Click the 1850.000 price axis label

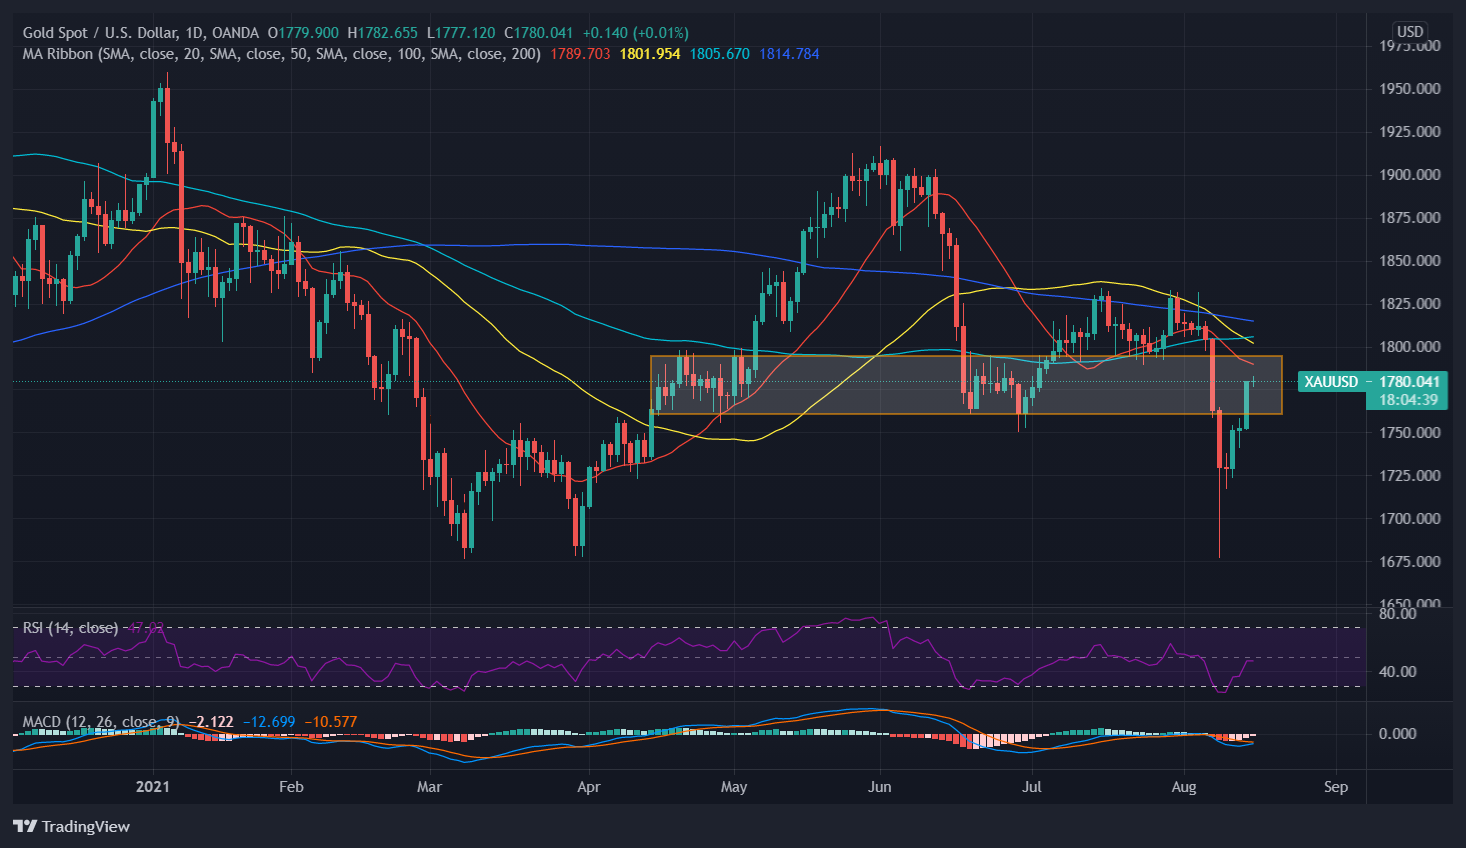[x=1410, y=261]
